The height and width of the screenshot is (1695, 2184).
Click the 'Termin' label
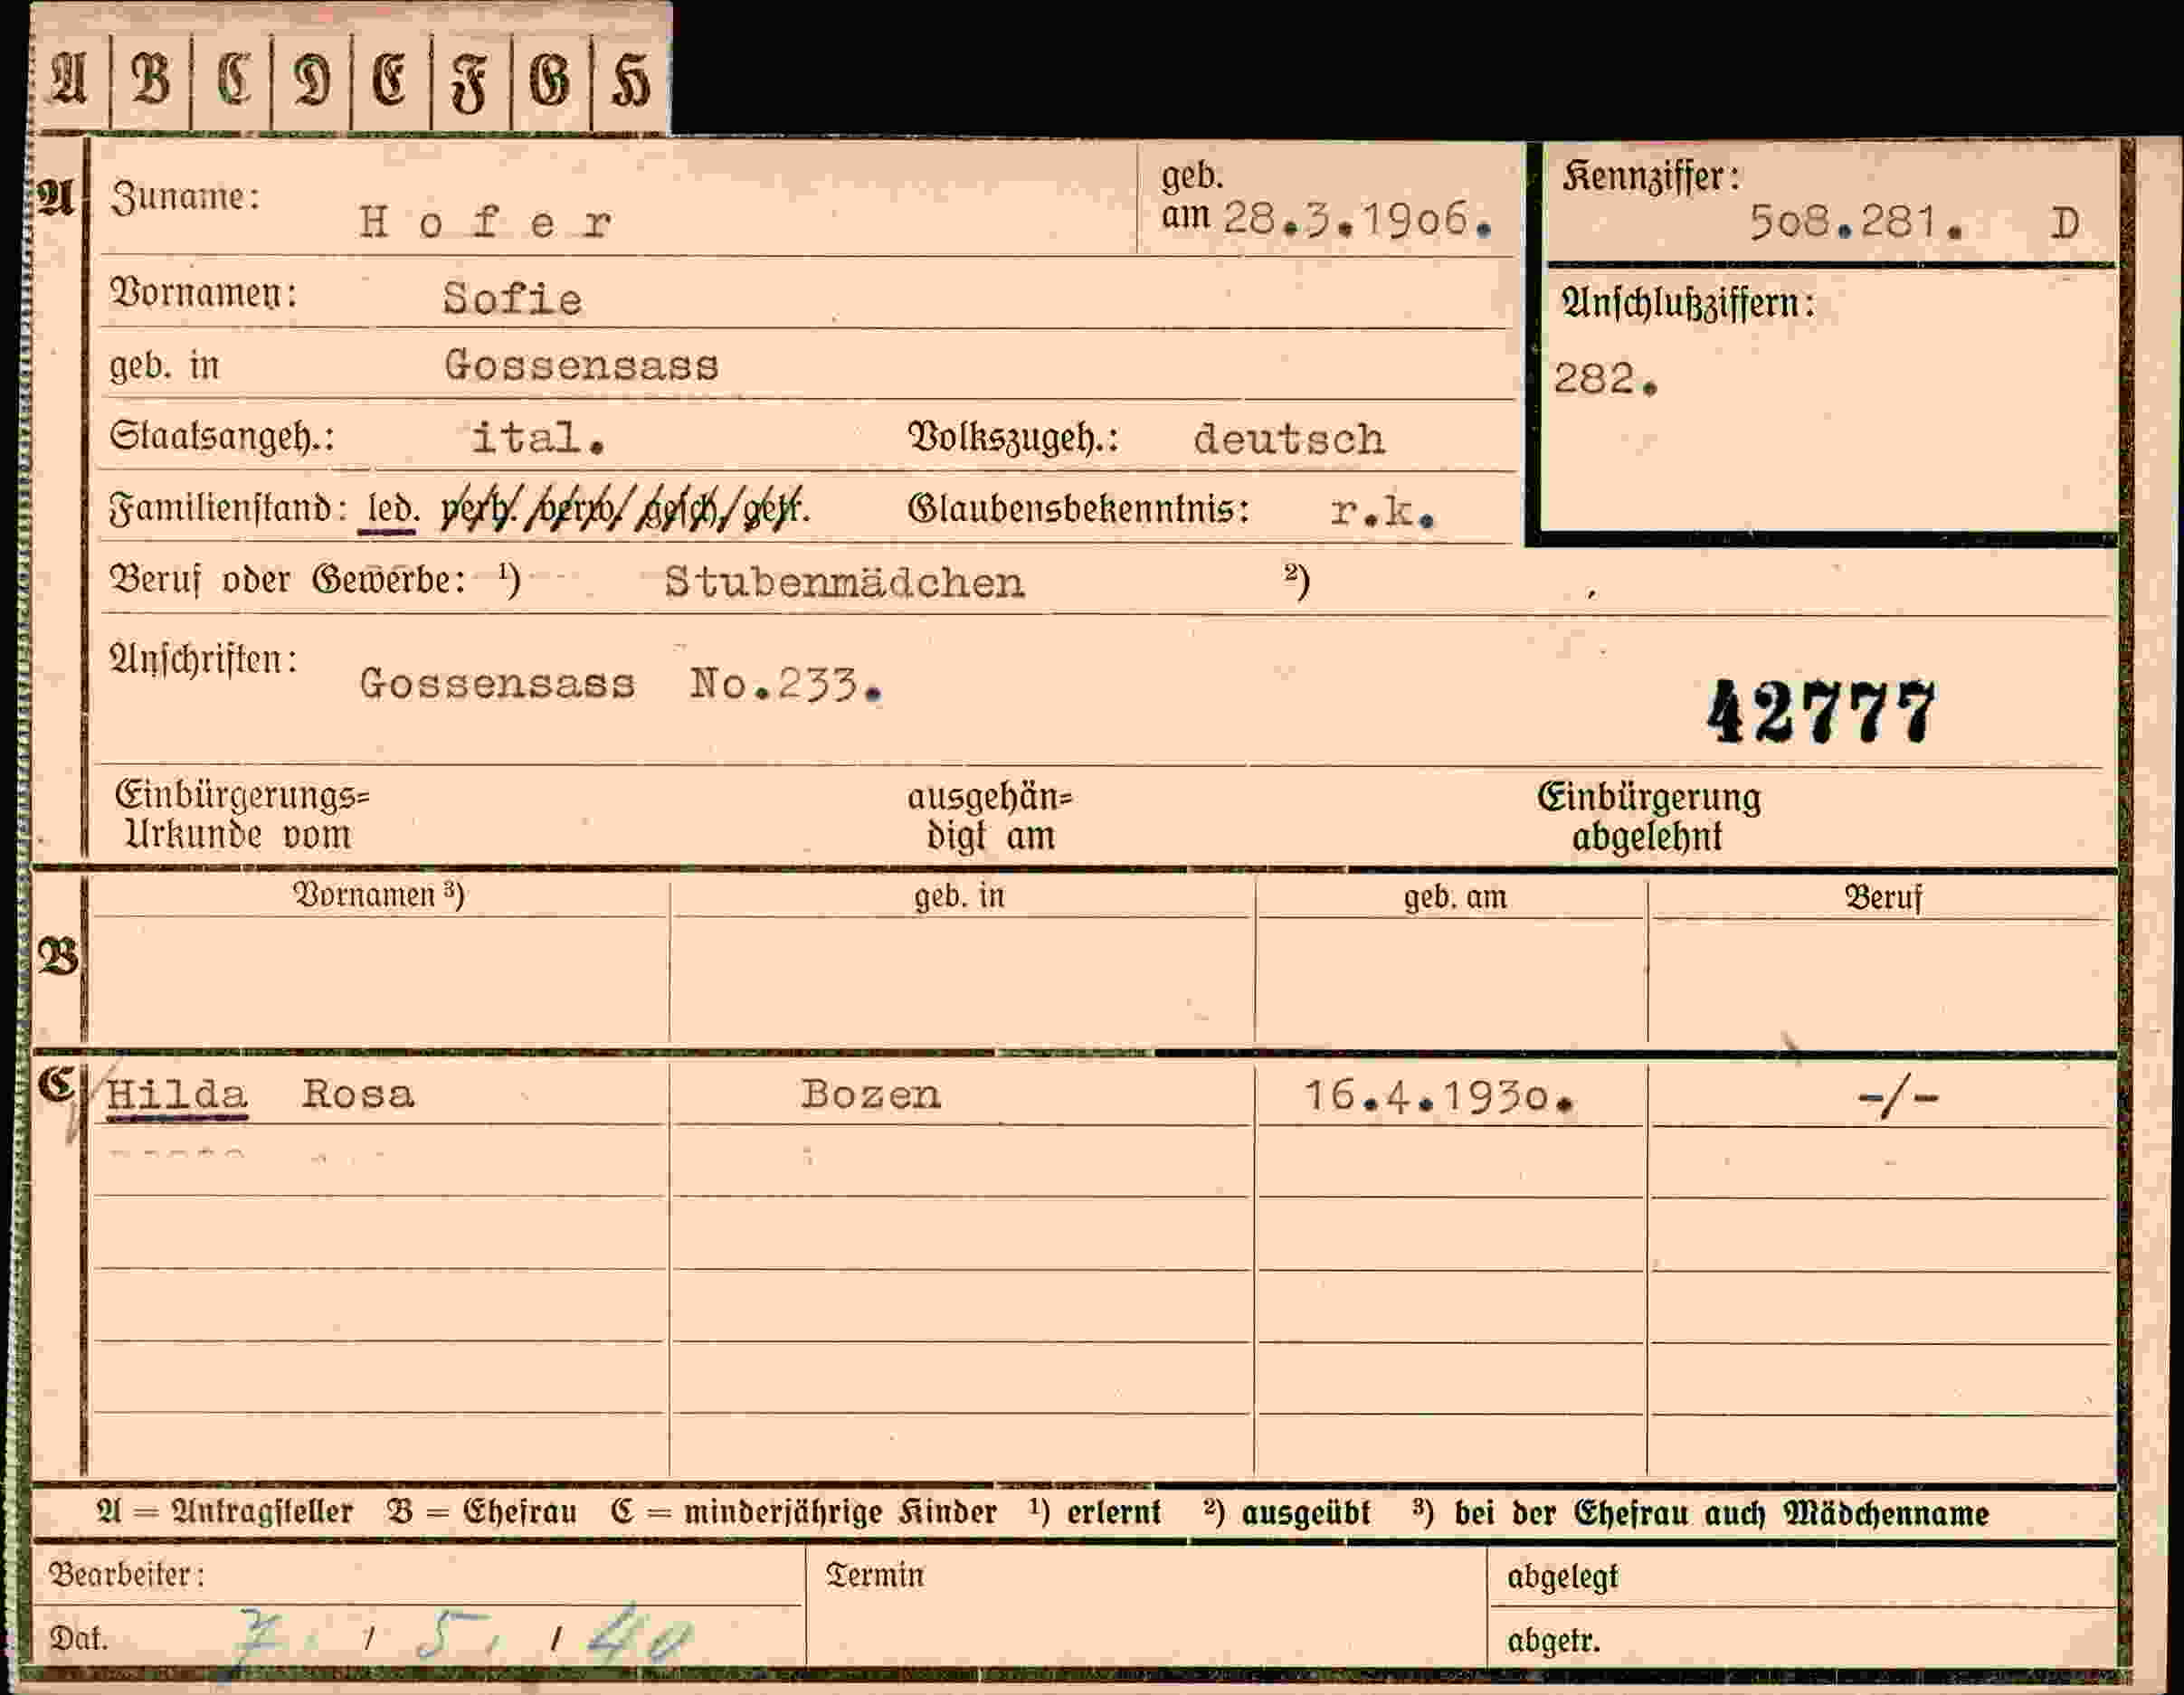pos(874,1575)
